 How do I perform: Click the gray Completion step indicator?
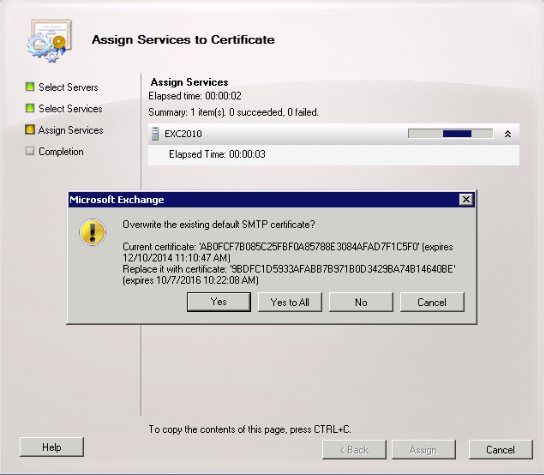tap(30, 151)
